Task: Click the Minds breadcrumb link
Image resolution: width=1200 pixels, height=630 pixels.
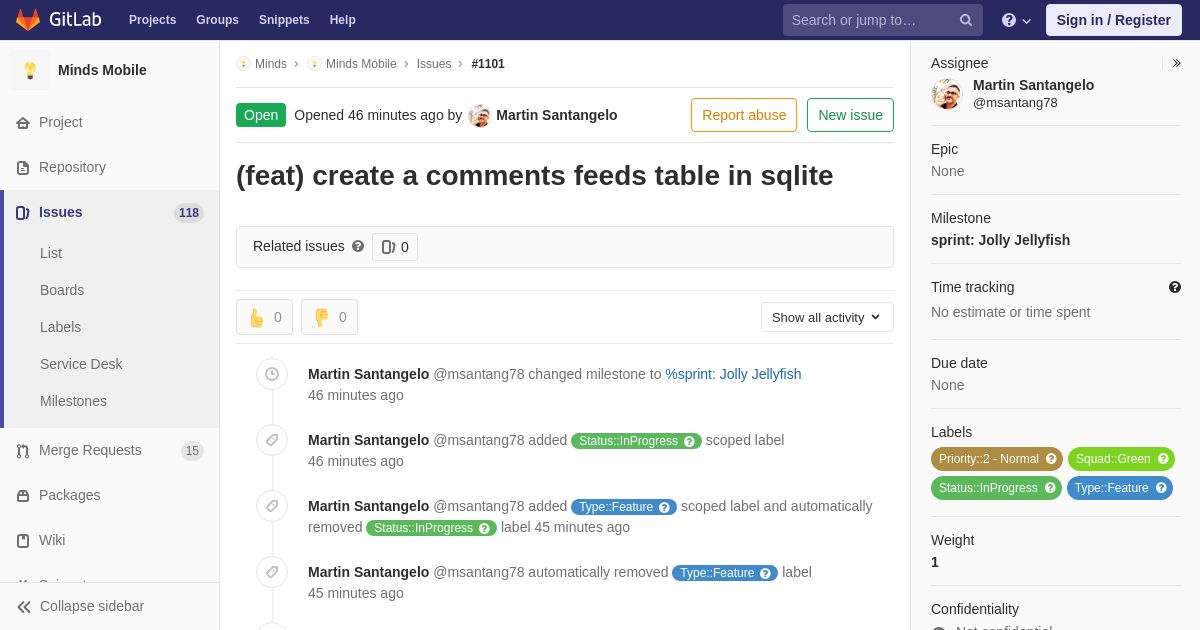Action: [x=271, y=64]
